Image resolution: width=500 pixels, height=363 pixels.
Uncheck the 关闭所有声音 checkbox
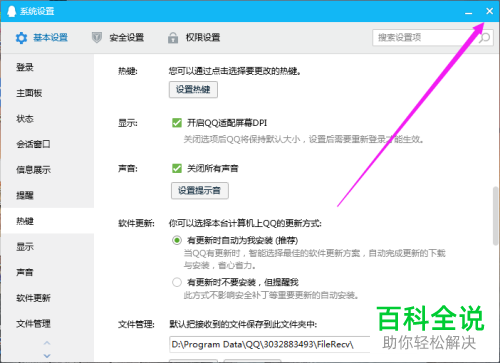[x=177, y=168]
